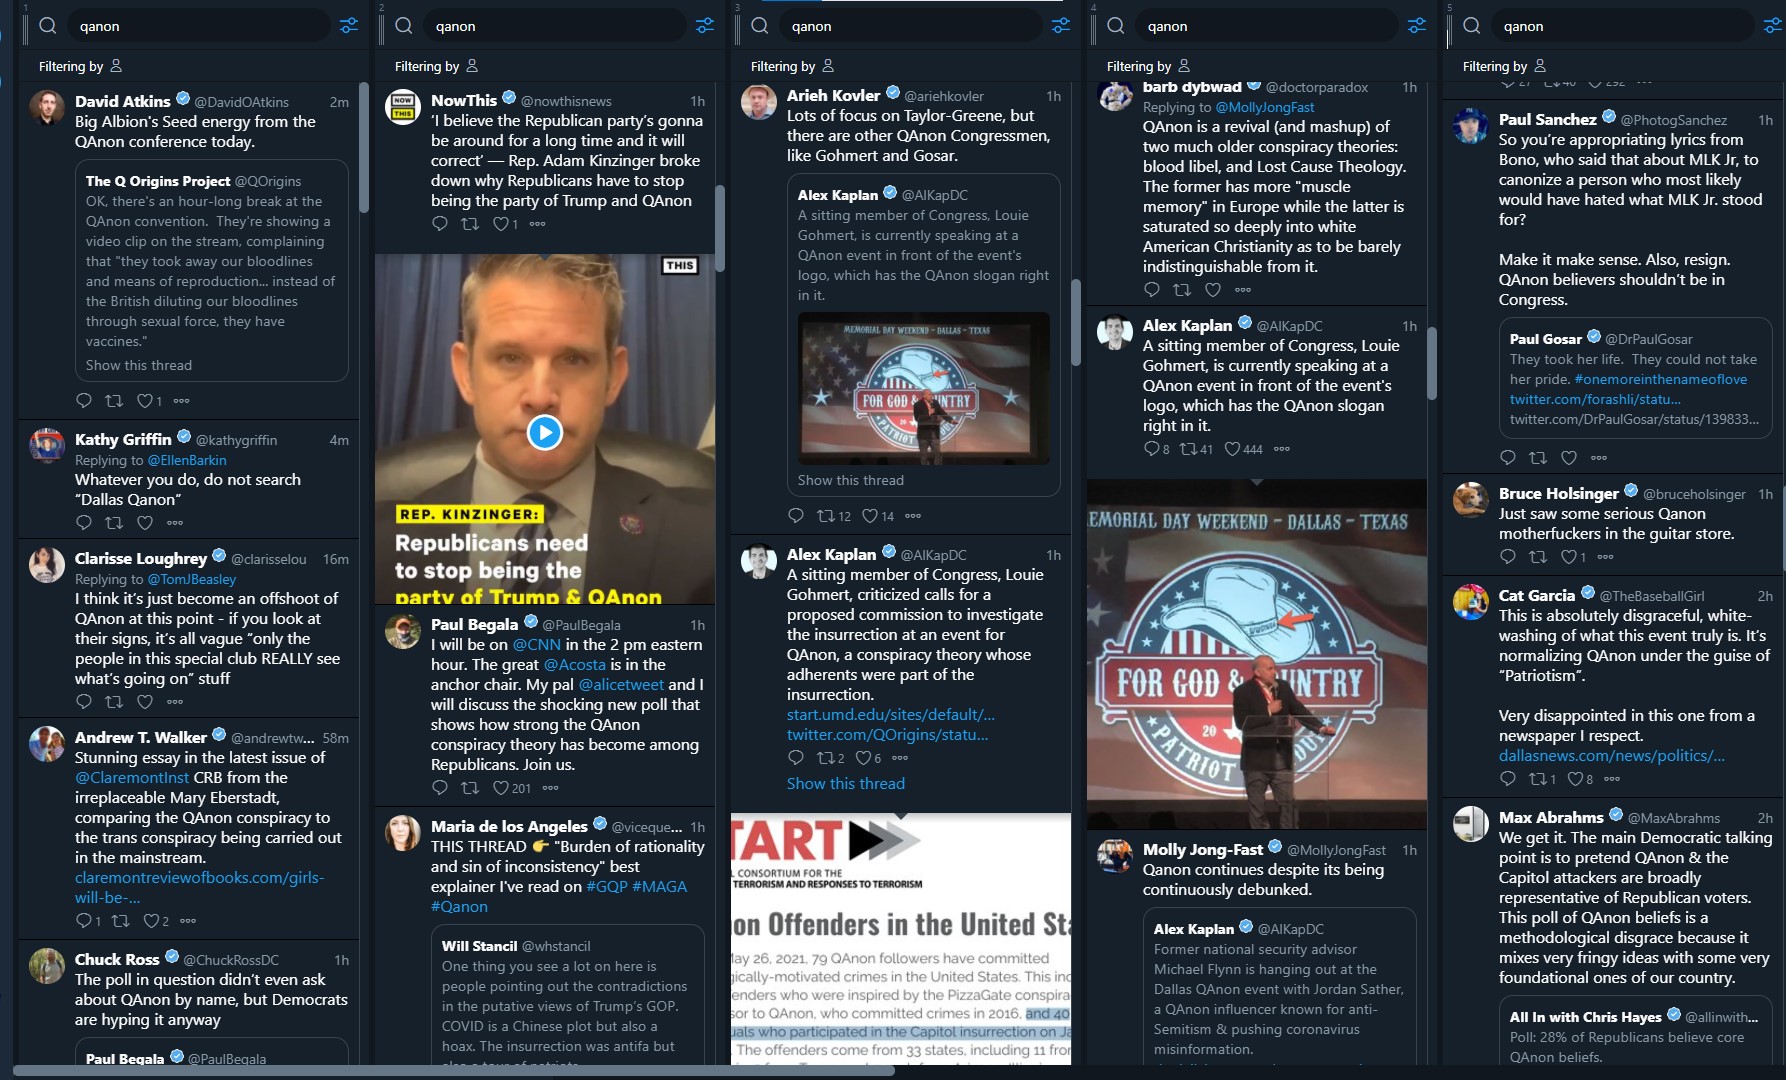1786x1080 pixels.
Task: Play the Rep. Kinzinger video
Action: coord(545,432)
